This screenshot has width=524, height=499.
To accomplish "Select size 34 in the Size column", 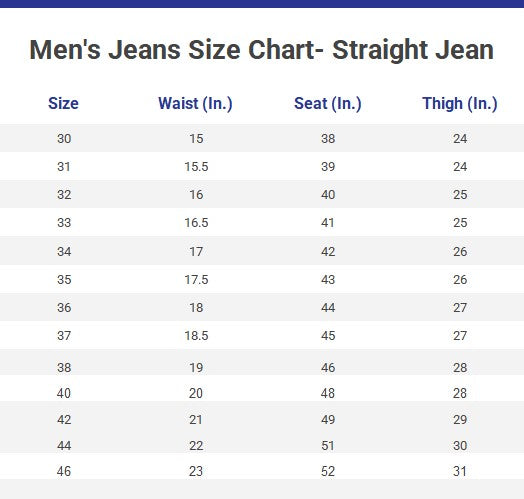I will 64,251.
